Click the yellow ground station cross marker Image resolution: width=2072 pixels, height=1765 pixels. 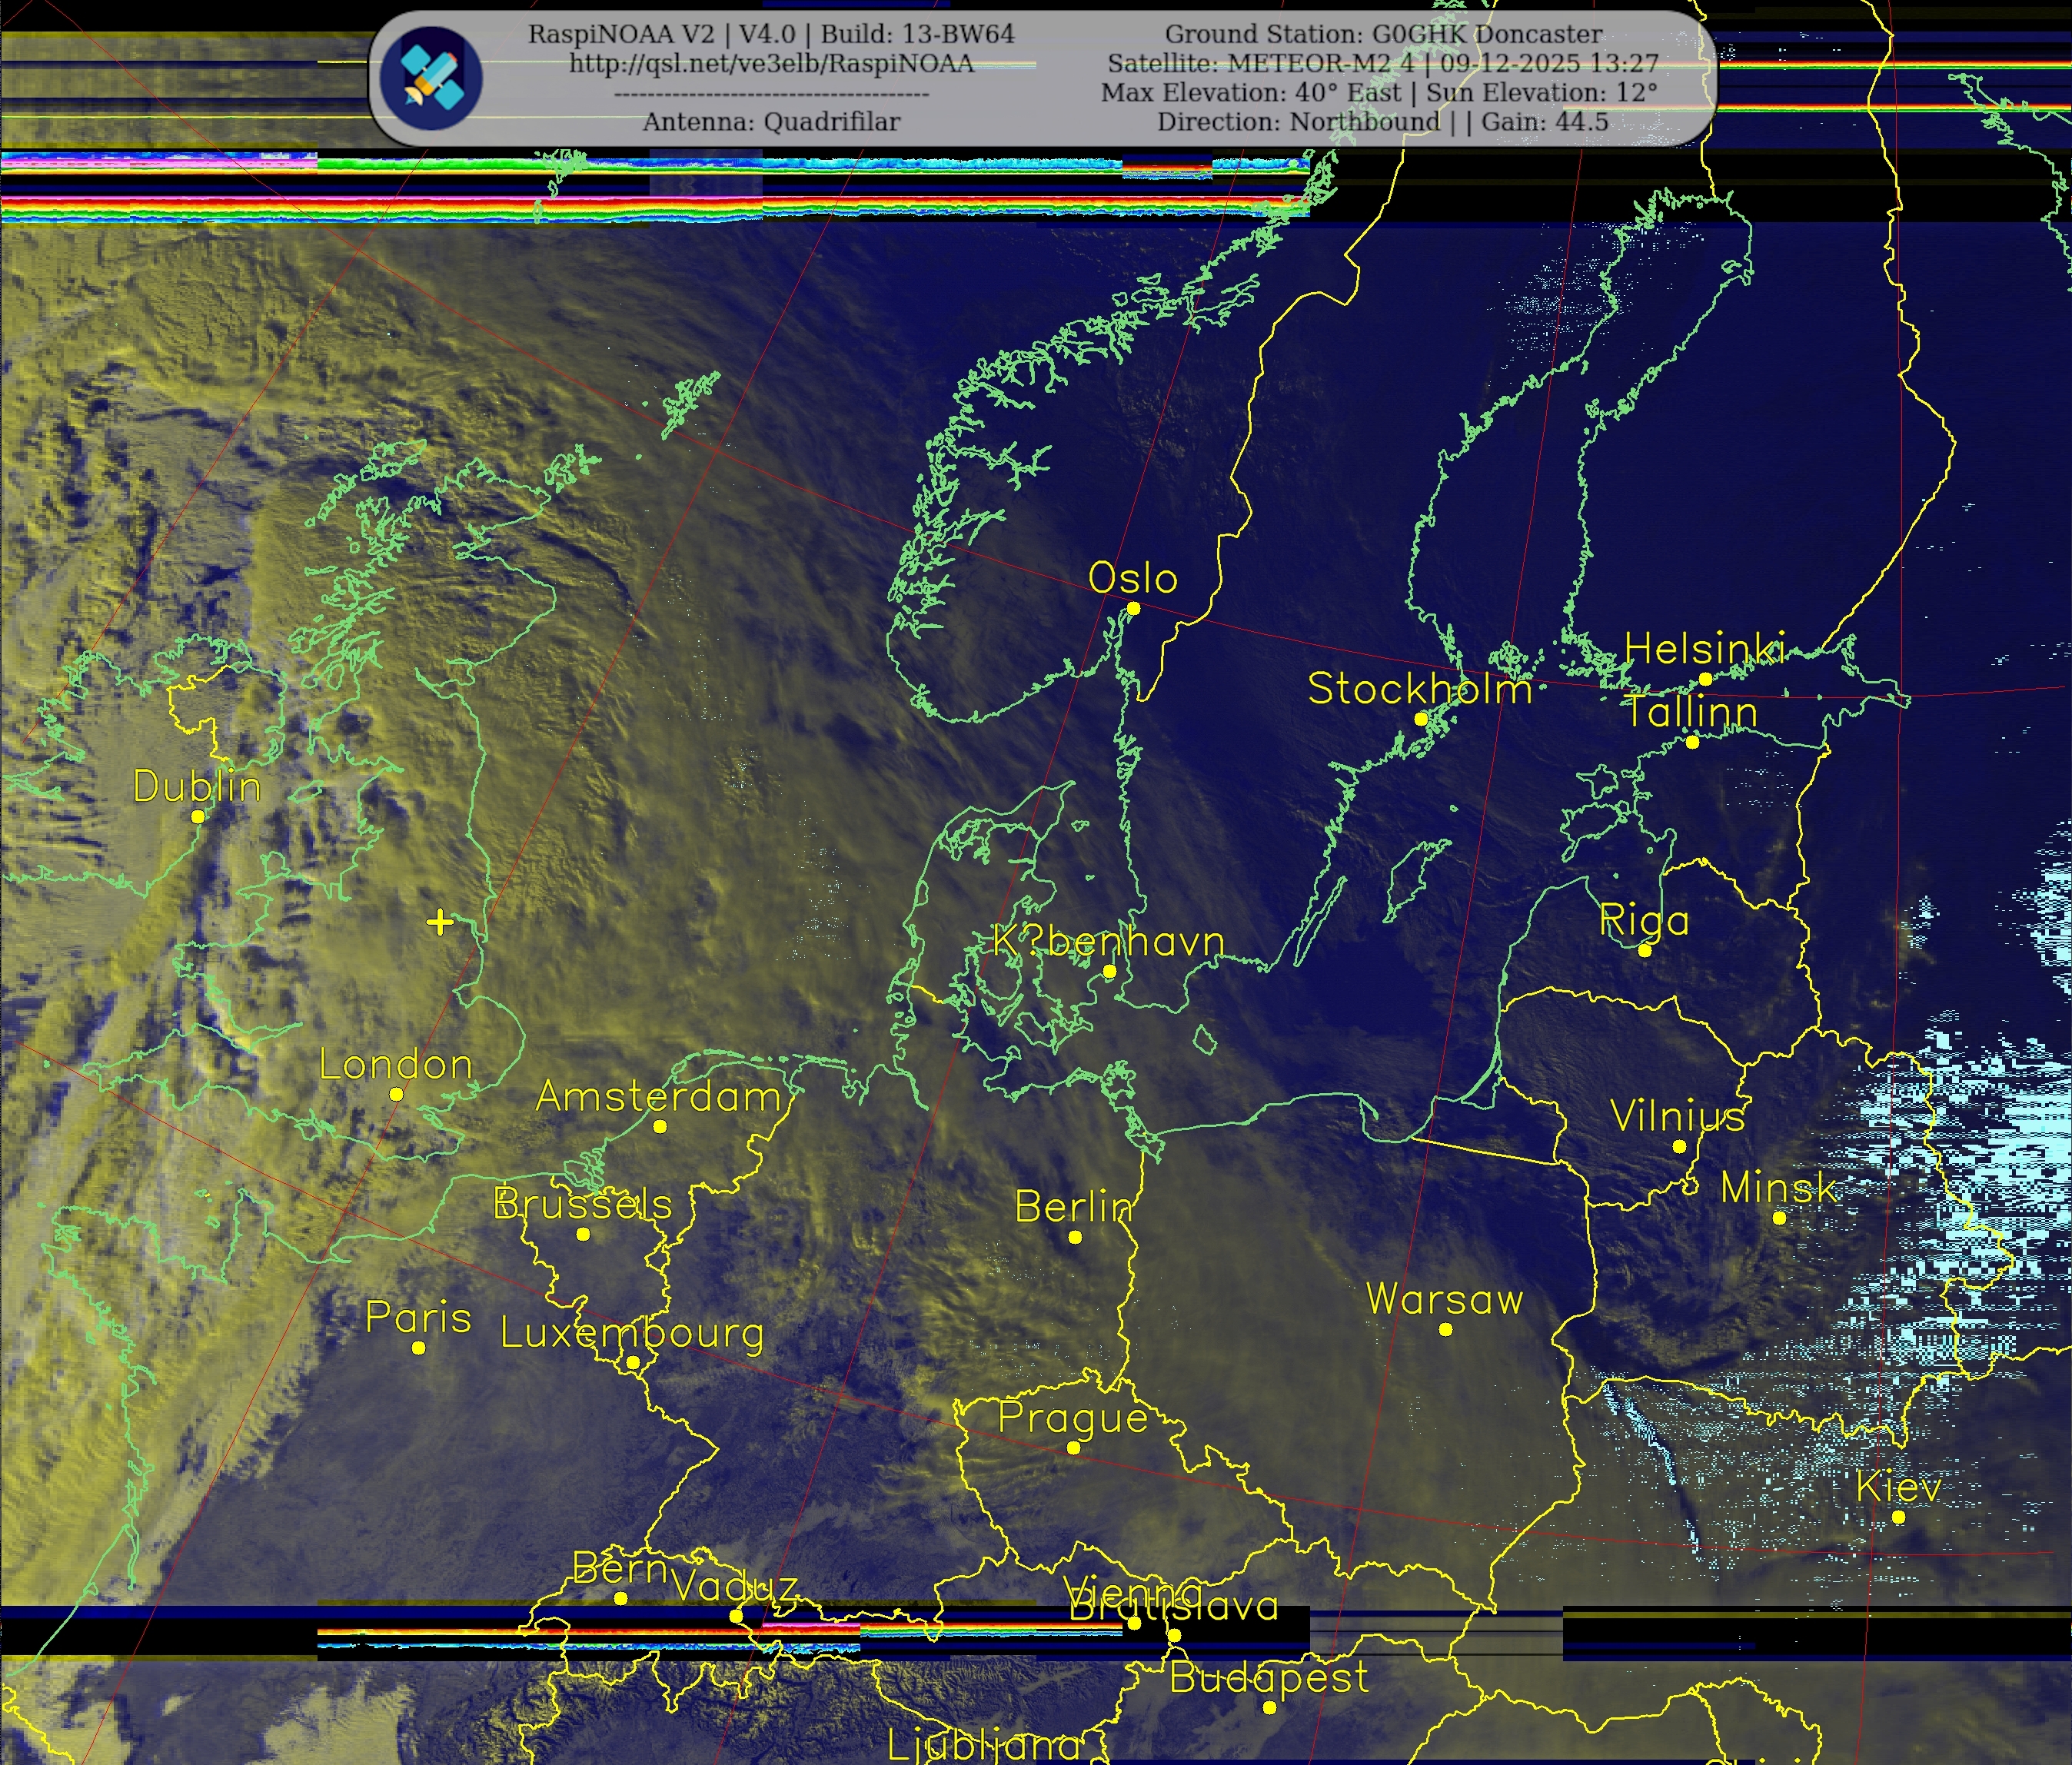pos(440,921)
